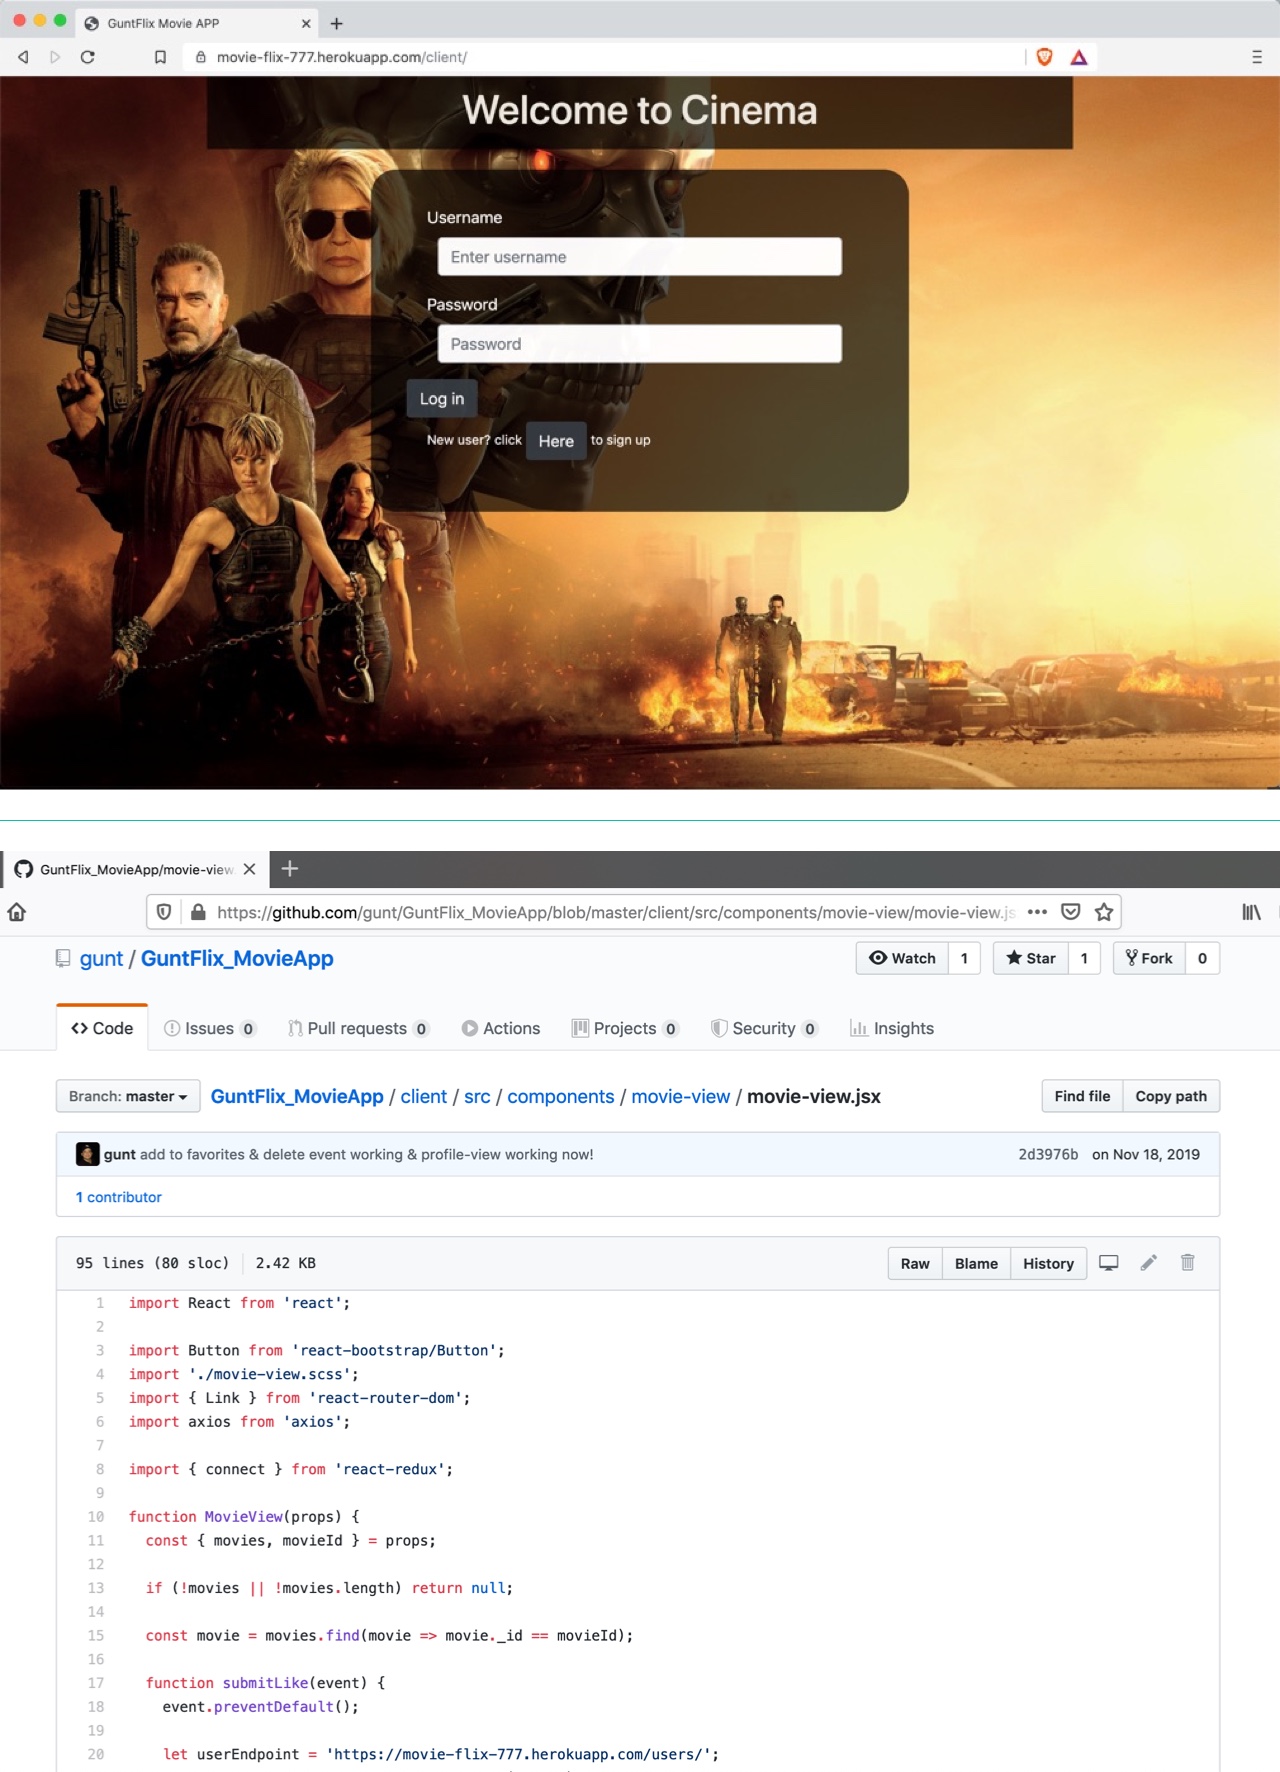Select code line number 17

click(96, 1683)
